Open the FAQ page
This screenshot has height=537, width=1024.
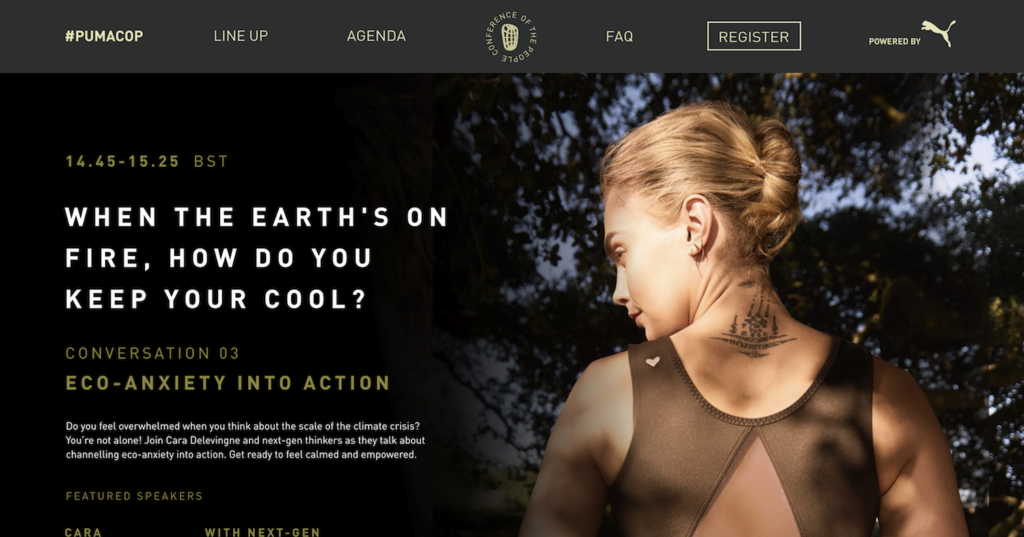(619, 37)
